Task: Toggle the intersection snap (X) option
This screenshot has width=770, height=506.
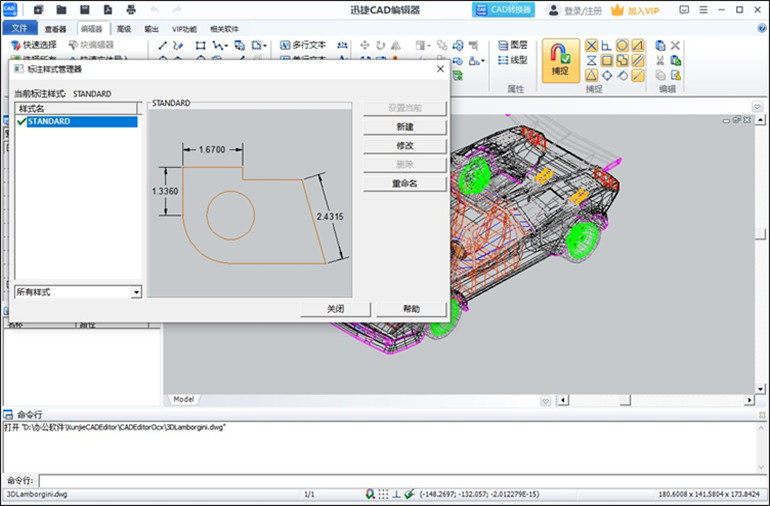Action: [591, 46]
